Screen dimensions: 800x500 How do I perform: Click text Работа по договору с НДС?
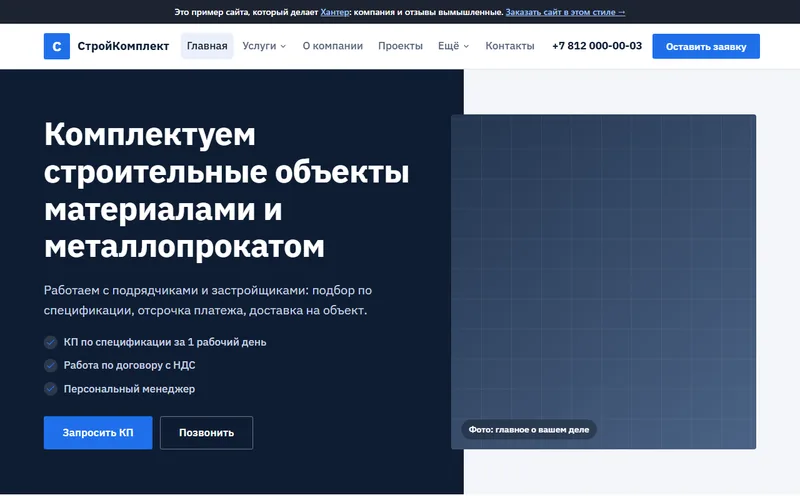click(130, 365)
